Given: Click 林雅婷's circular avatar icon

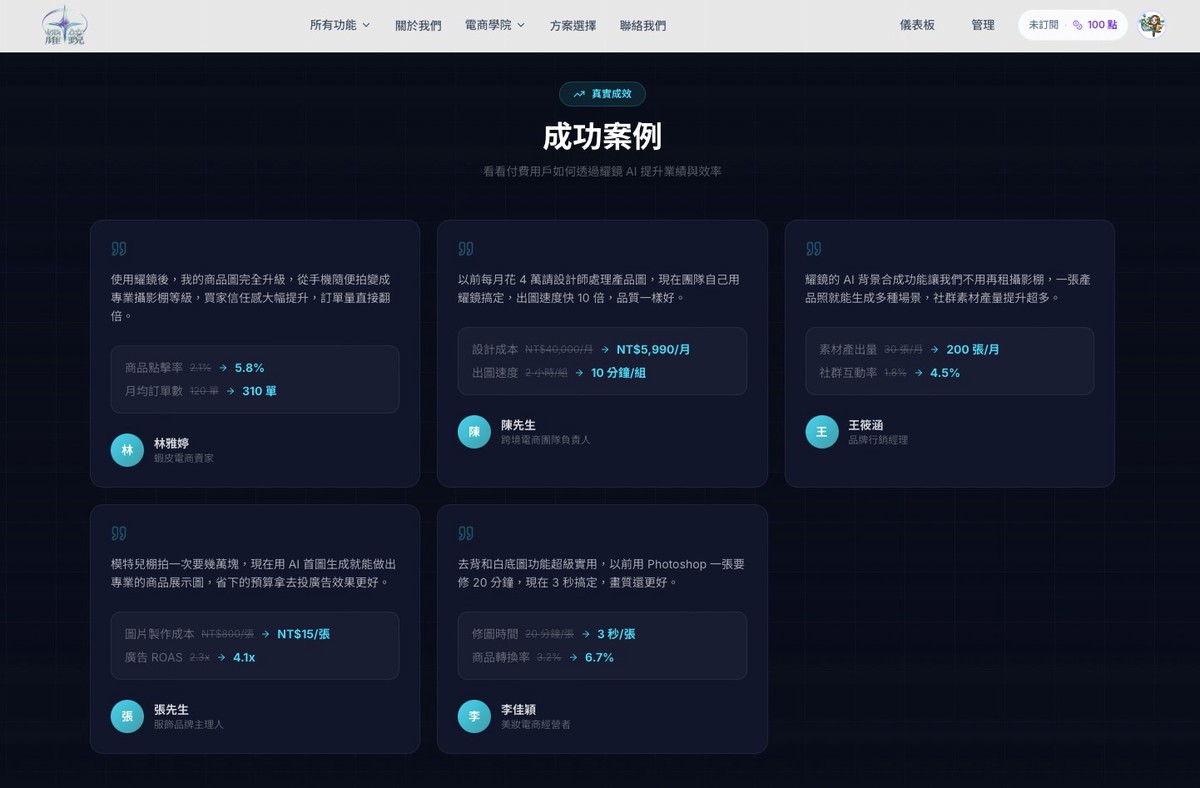Looking at the screenshot, I should (x=127, y=450).
